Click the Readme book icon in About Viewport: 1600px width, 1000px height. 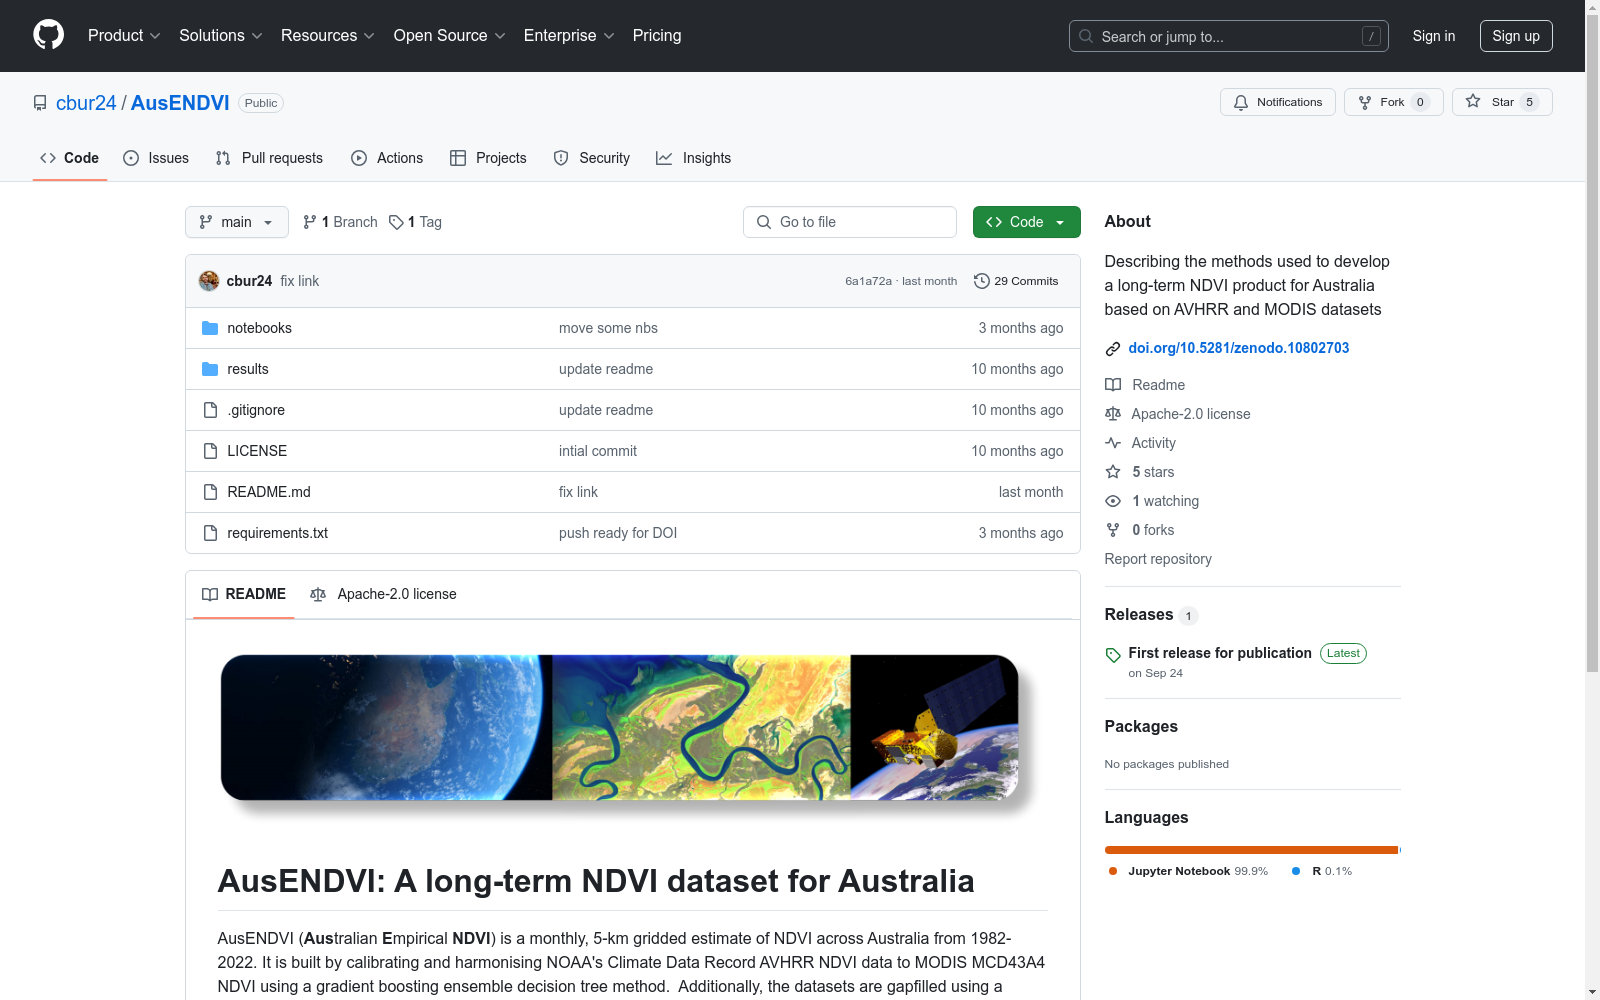[x=1113, y=385]
